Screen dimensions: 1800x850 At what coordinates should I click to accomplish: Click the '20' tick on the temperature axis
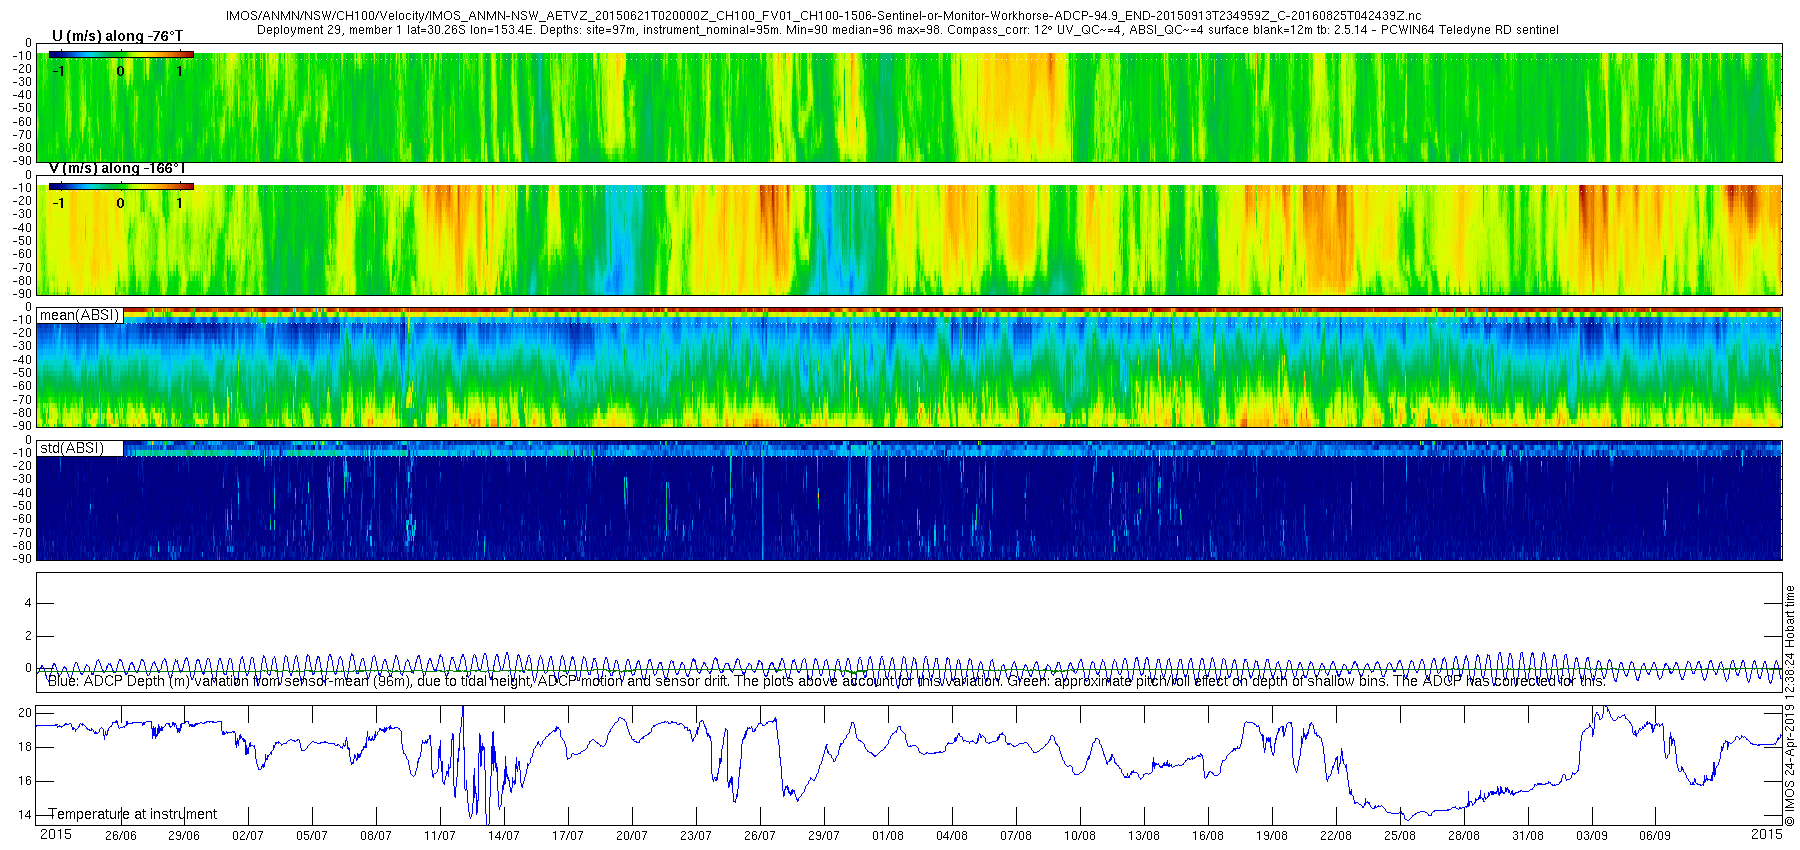click(x=26, y=713)
